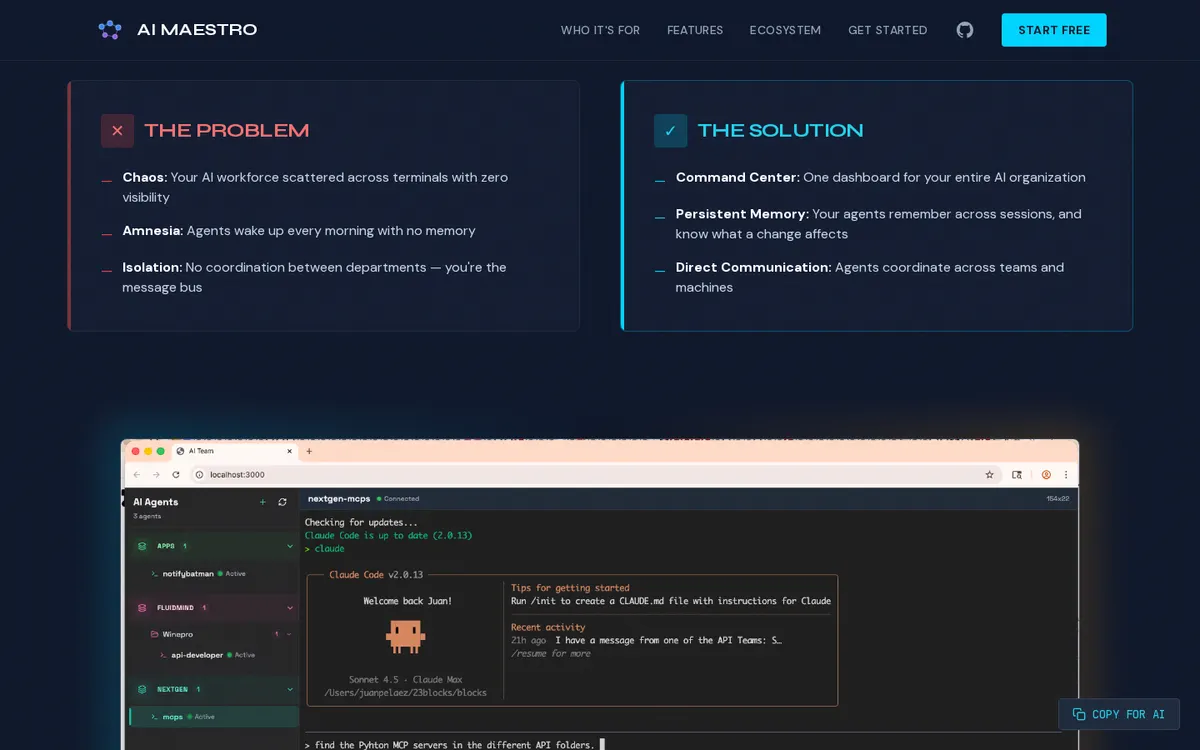Click the "Claude Code v2.0.13" box title
The width and height of the screenshot is (1200, 750).
376,575
